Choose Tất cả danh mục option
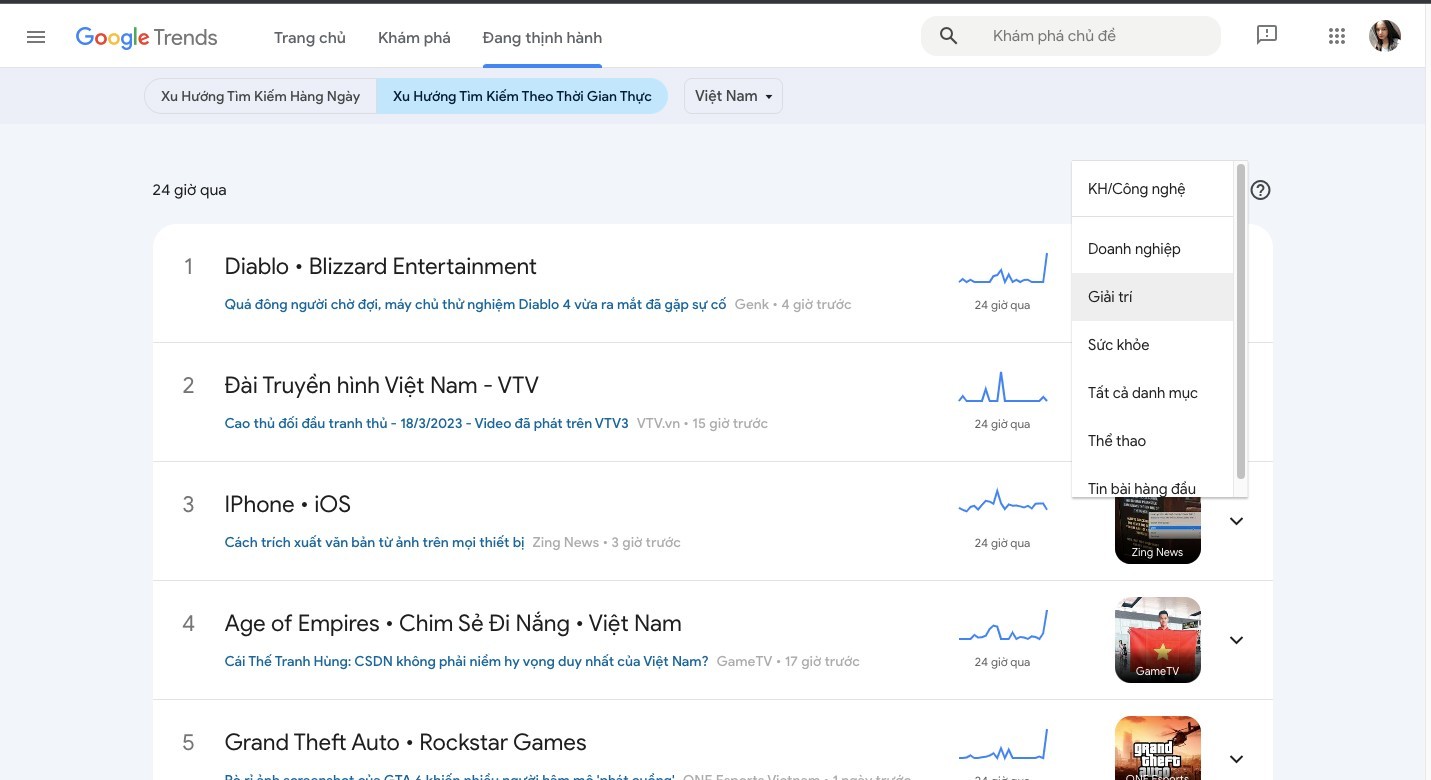Screen dimensions: 1431x780 coord(1153,393)
